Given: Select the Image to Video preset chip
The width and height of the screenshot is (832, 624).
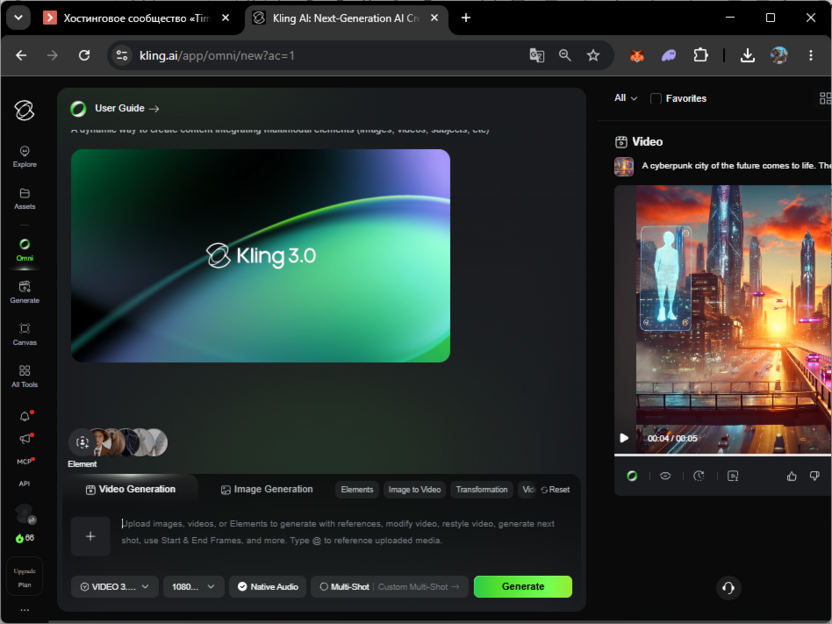Looking at the screenshot, I should pos(414,490).
